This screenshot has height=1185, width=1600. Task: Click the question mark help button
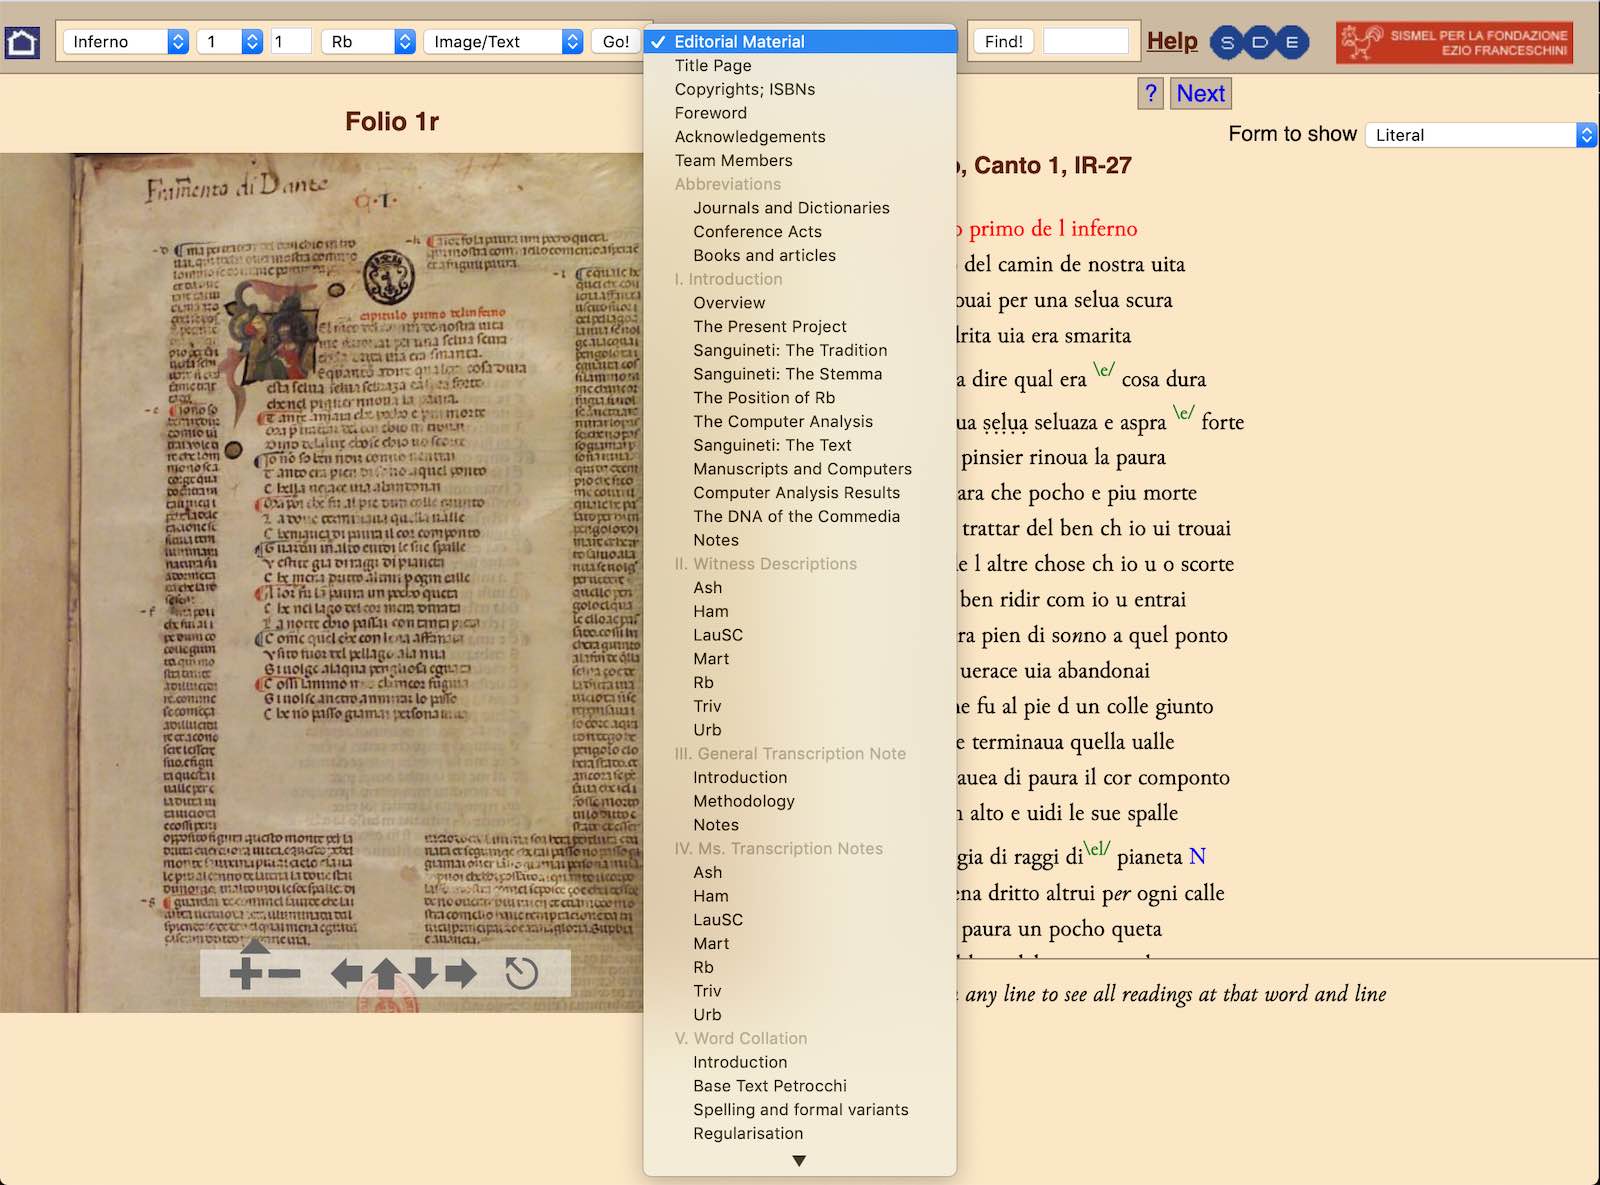(x=1151, y=94)
